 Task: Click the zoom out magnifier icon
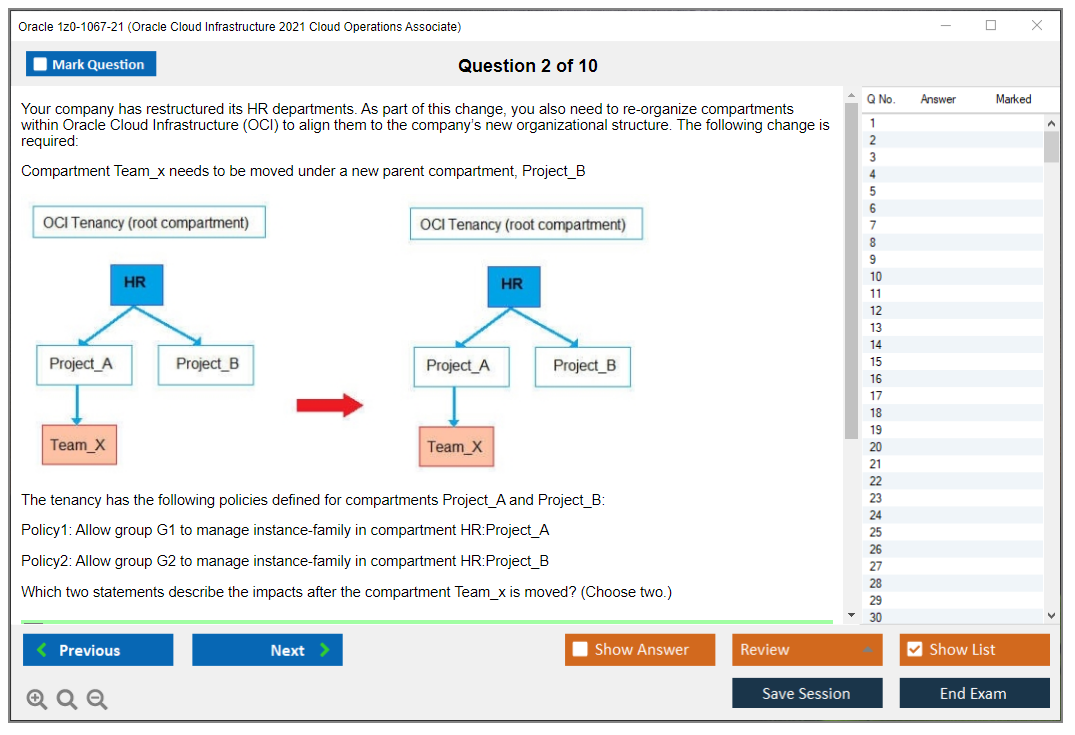[x=97, y=700]
